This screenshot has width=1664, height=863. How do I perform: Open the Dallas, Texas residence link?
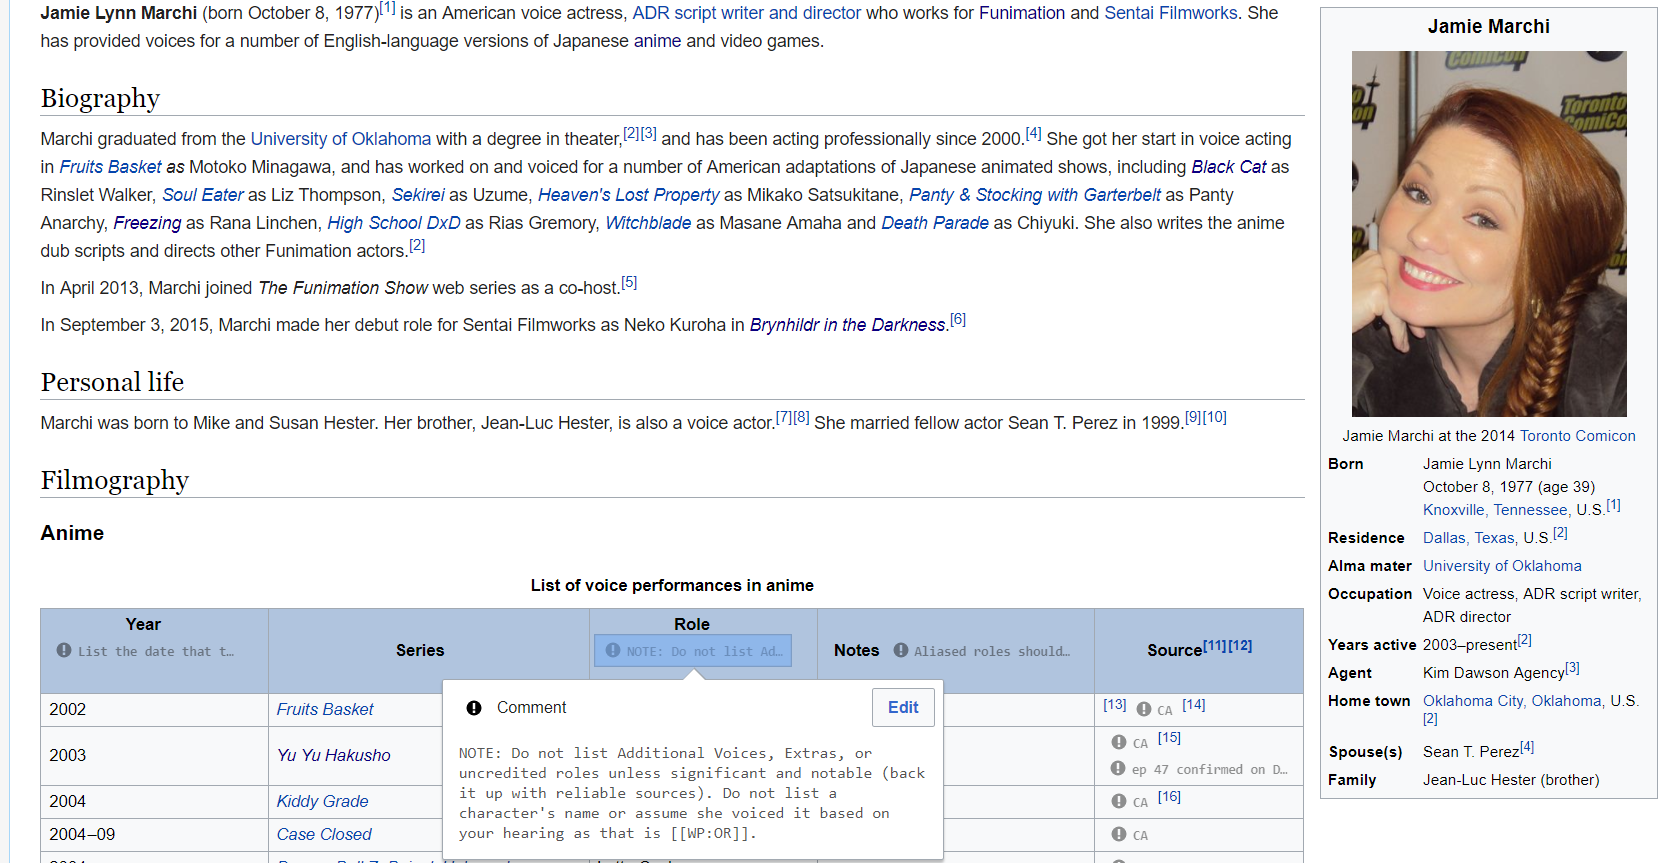[x=1469, y=538]
